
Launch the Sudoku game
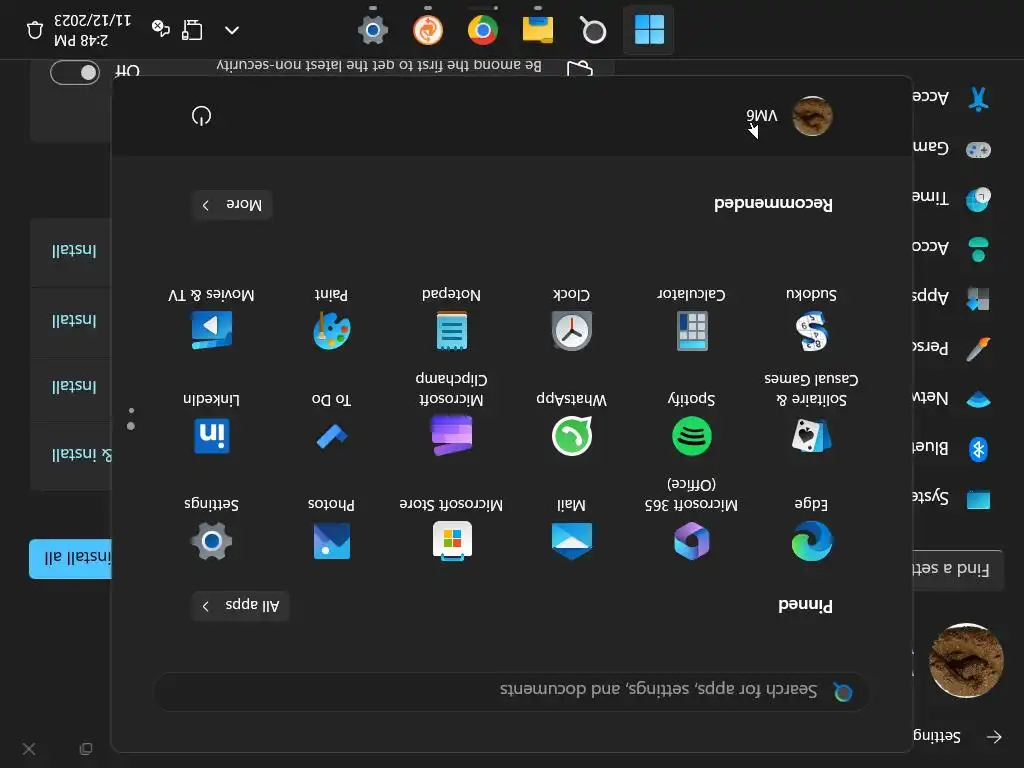pyautogui.click(x=811, y=331)
